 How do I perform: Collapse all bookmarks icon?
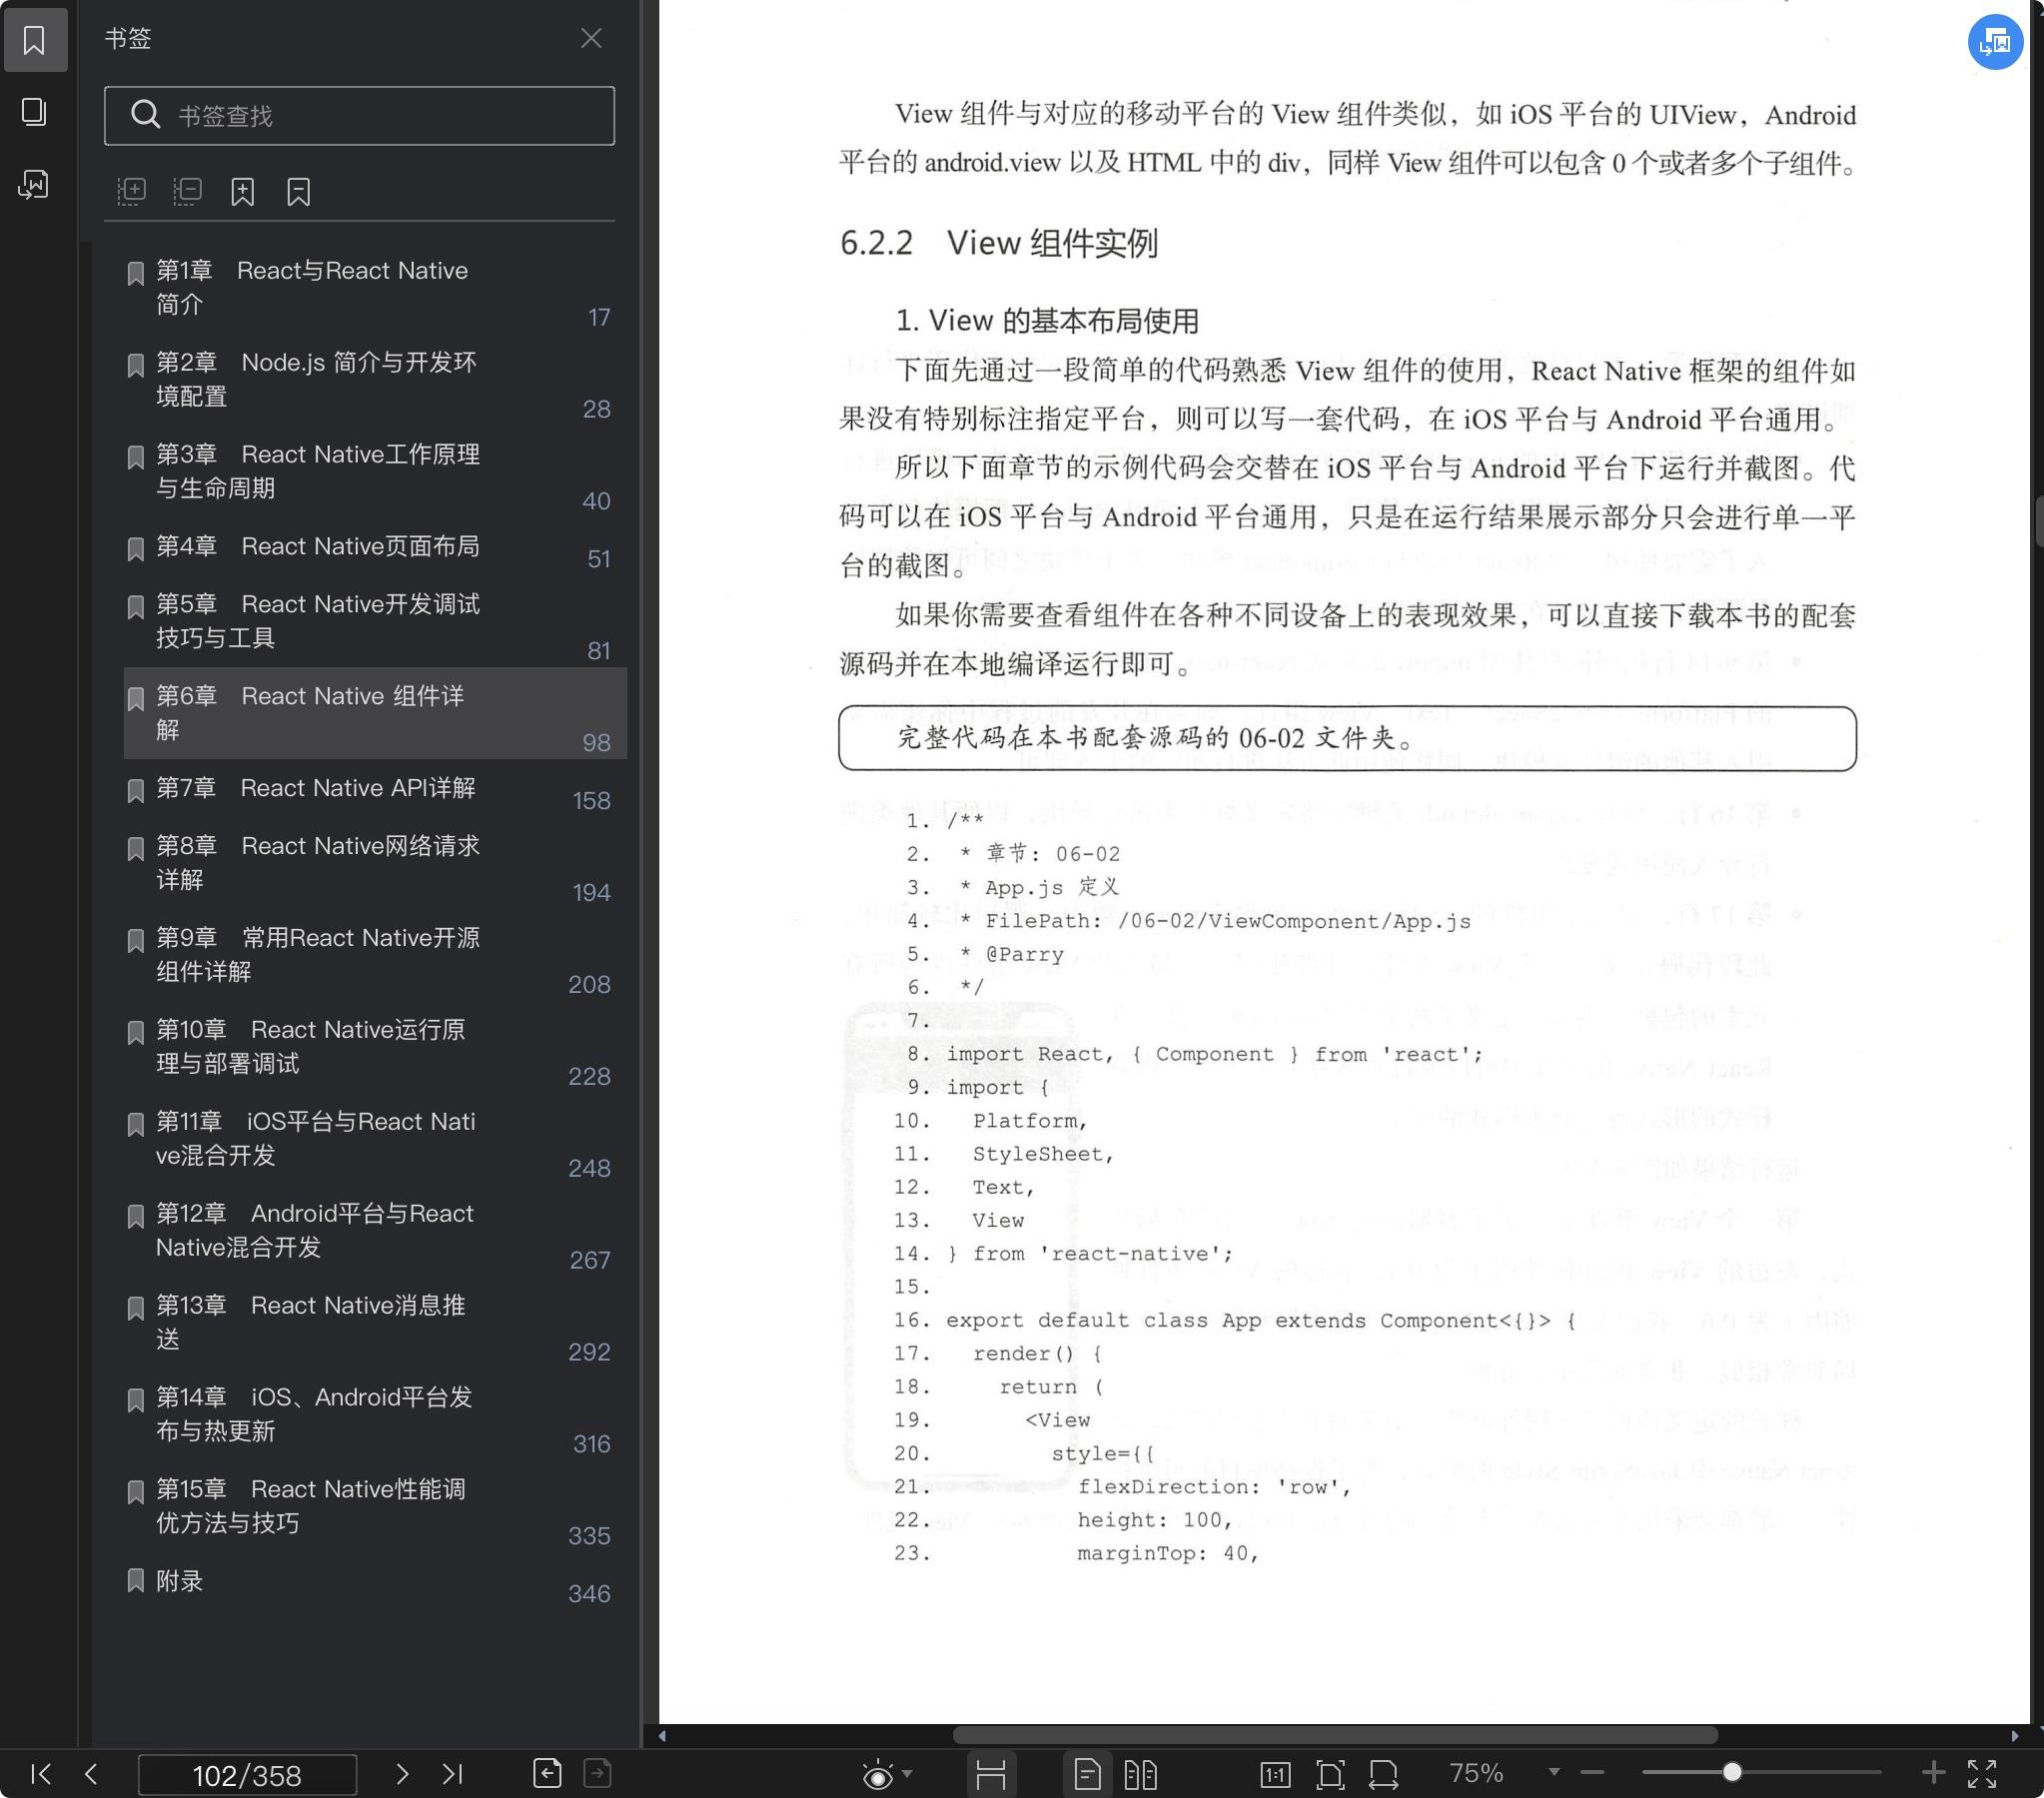pyautogui.click(x=187, y=191)
